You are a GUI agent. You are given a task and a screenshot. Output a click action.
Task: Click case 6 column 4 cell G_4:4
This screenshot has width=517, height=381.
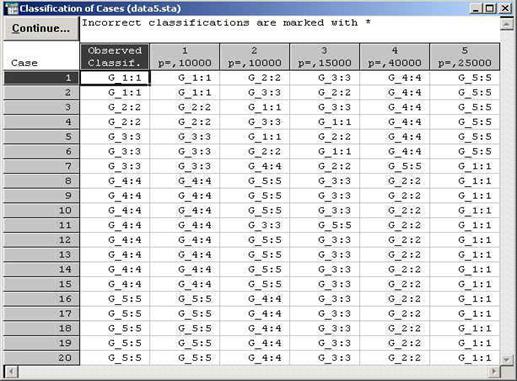pyautogui.click(x=395, y=151)
